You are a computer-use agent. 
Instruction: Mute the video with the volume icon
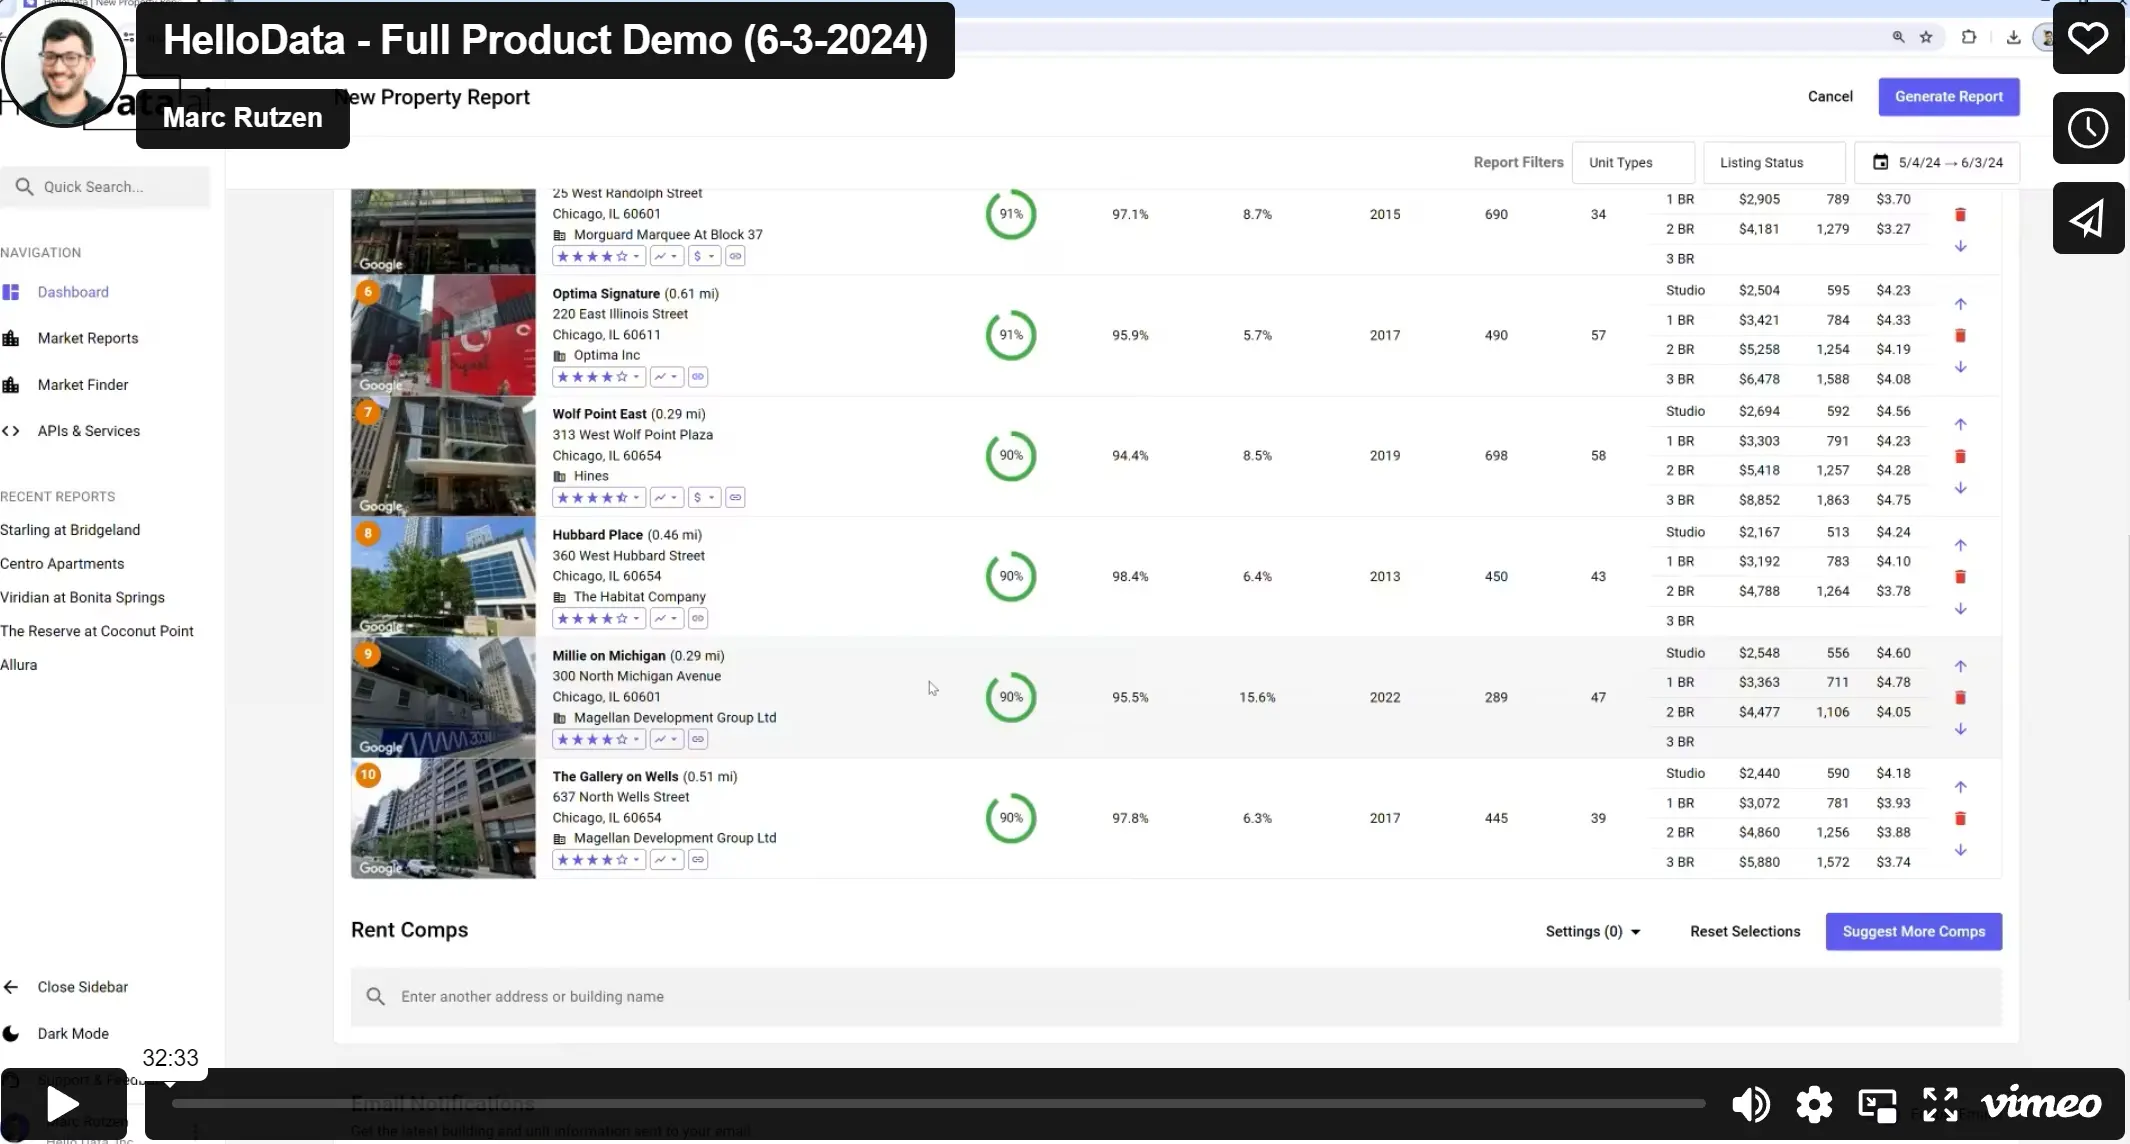[1749, 1104]
